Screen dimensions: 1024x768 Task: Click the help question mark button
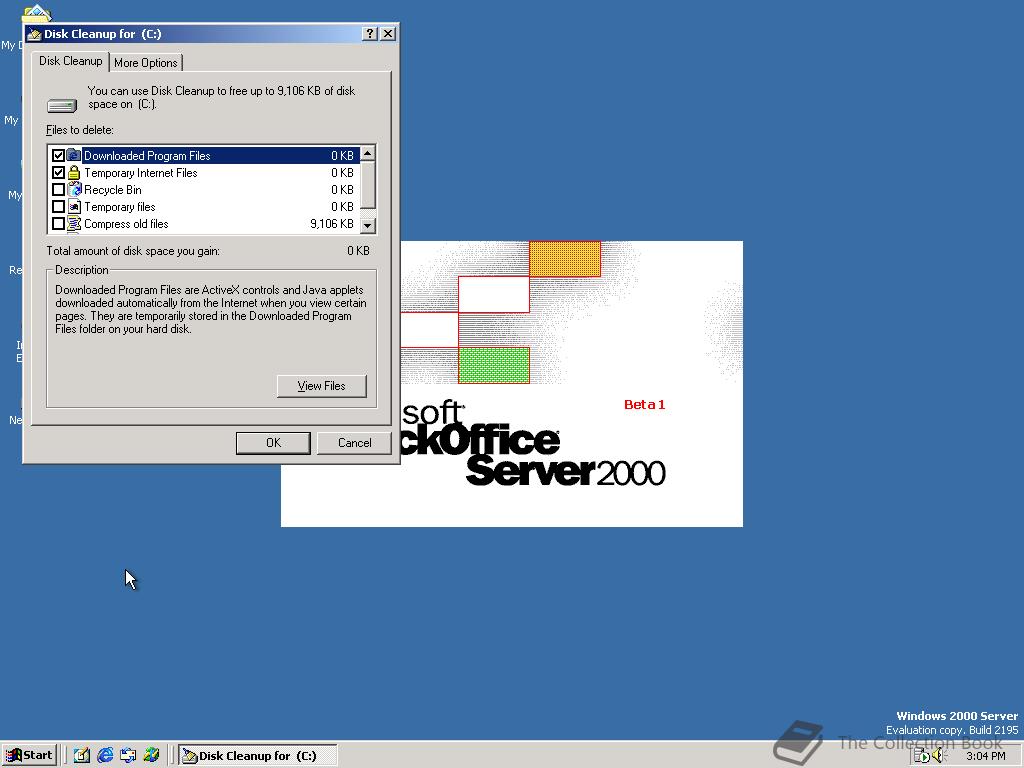pos(370,33)
